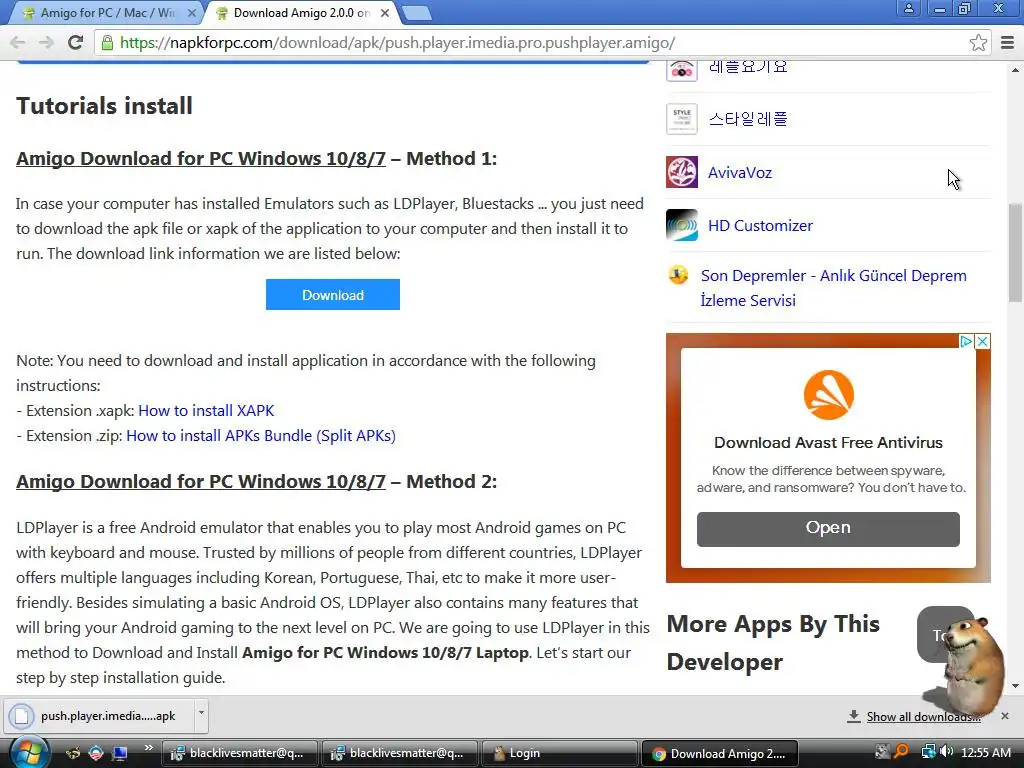Open the 스타일레플 app link
This screenshot has height=768, width=1024.
click(748, 119)
